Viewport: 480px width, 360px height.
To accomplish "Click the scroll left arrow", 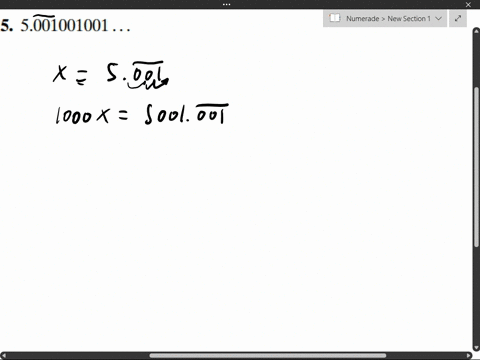I will (3, 356).
